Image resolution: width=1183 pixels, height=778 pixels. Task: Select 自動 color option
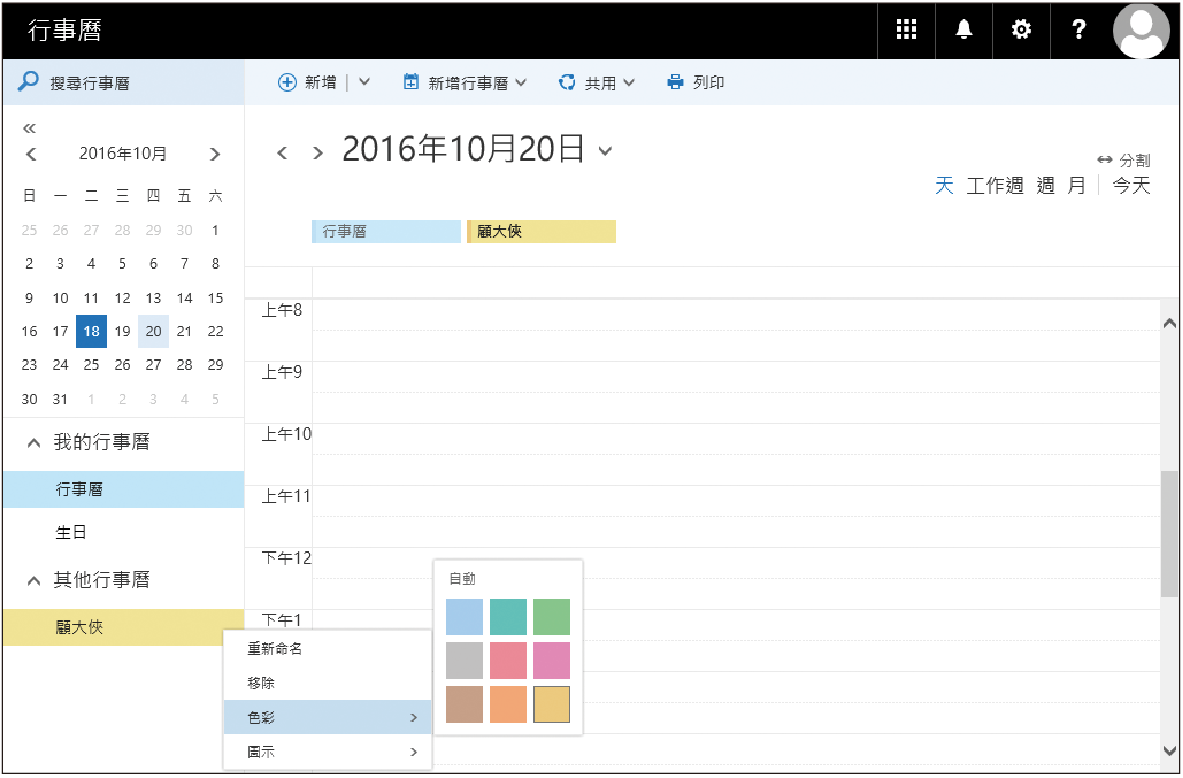click(x=462, y=579)
